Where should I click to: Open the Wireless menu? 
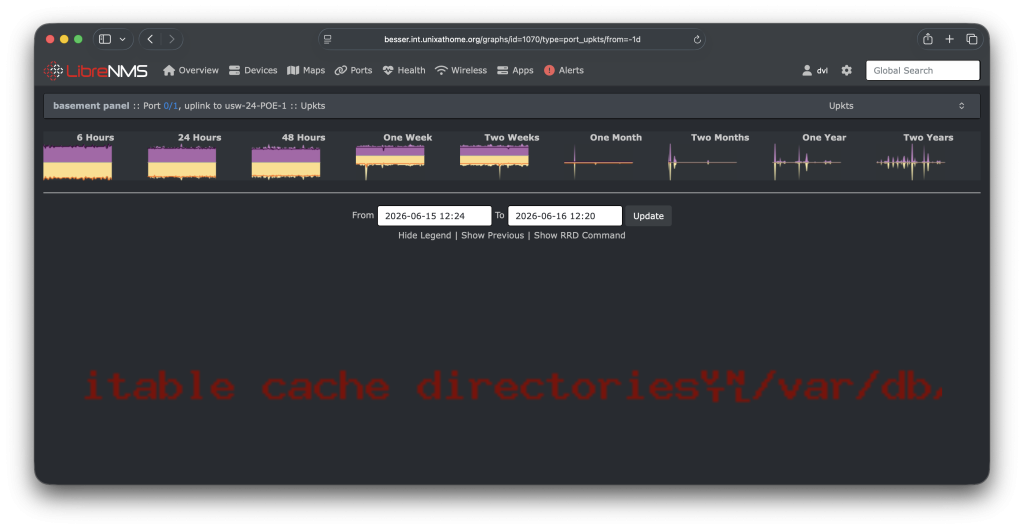pos(461,70)
